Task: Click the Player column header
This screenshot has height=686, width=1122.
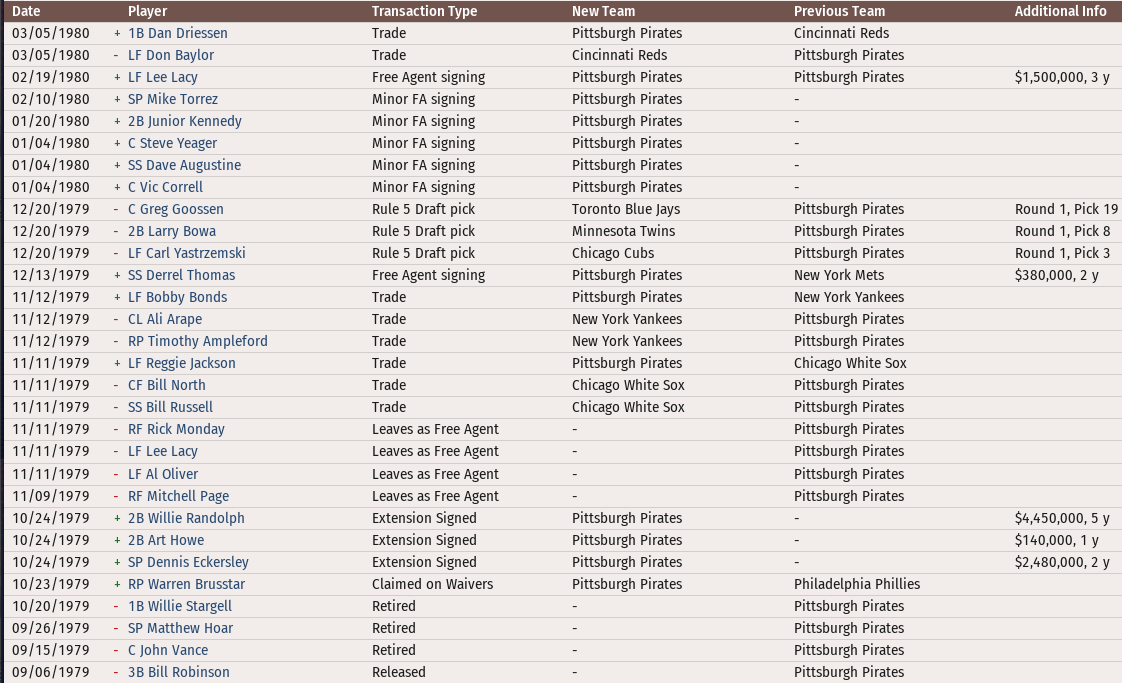Action: tap(147, 11)
